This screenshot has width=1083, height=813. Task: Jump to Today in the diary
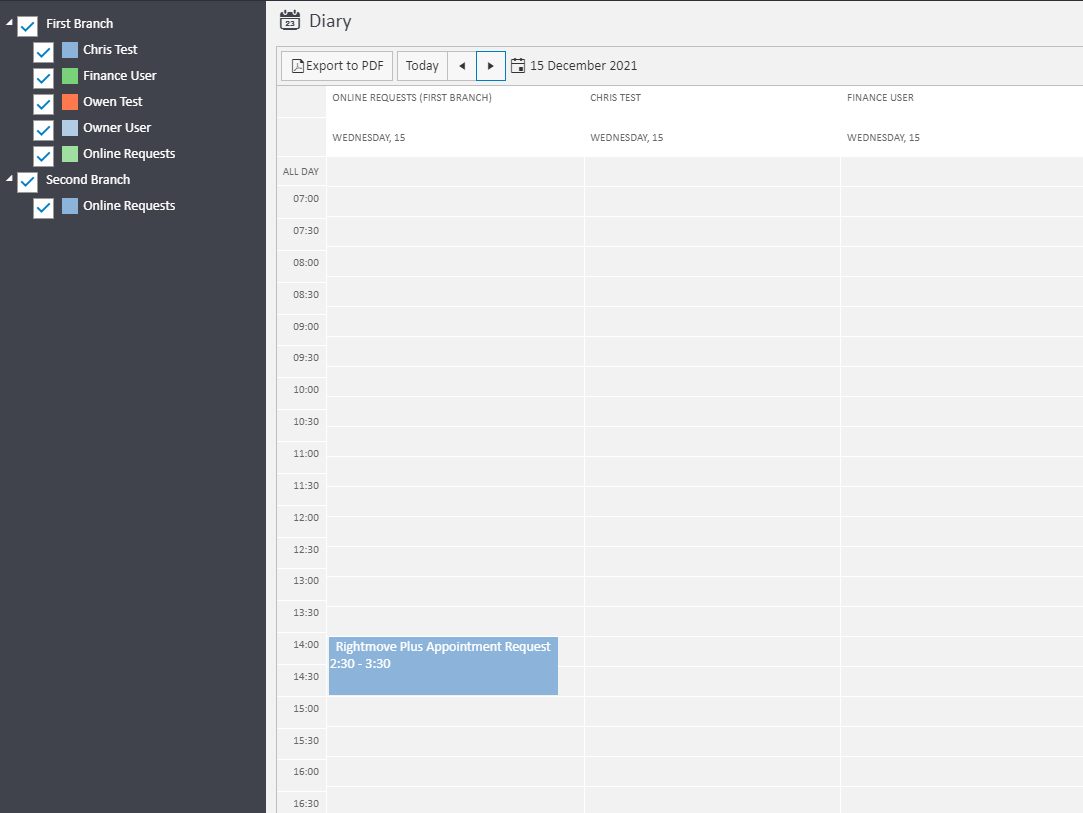point(422,66)
